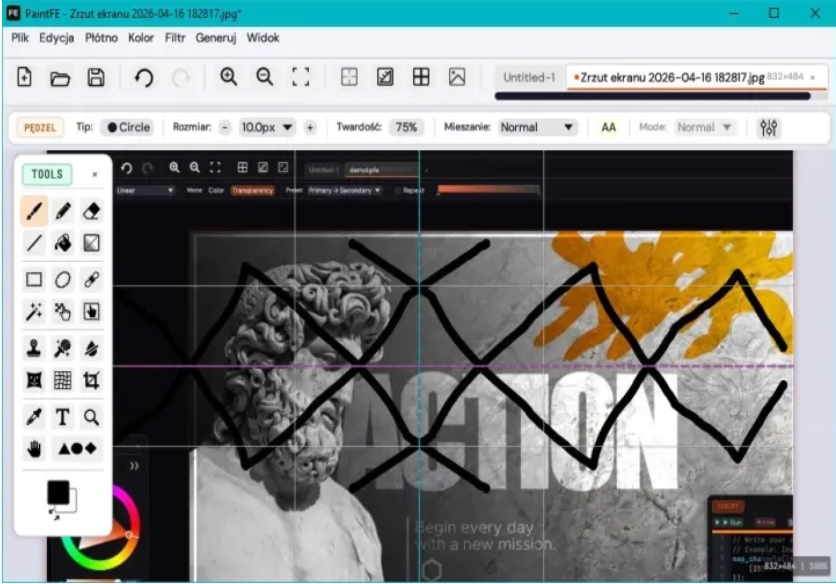
Task: Select the Mesh Warp grid tool
Action: coord(63,380)
